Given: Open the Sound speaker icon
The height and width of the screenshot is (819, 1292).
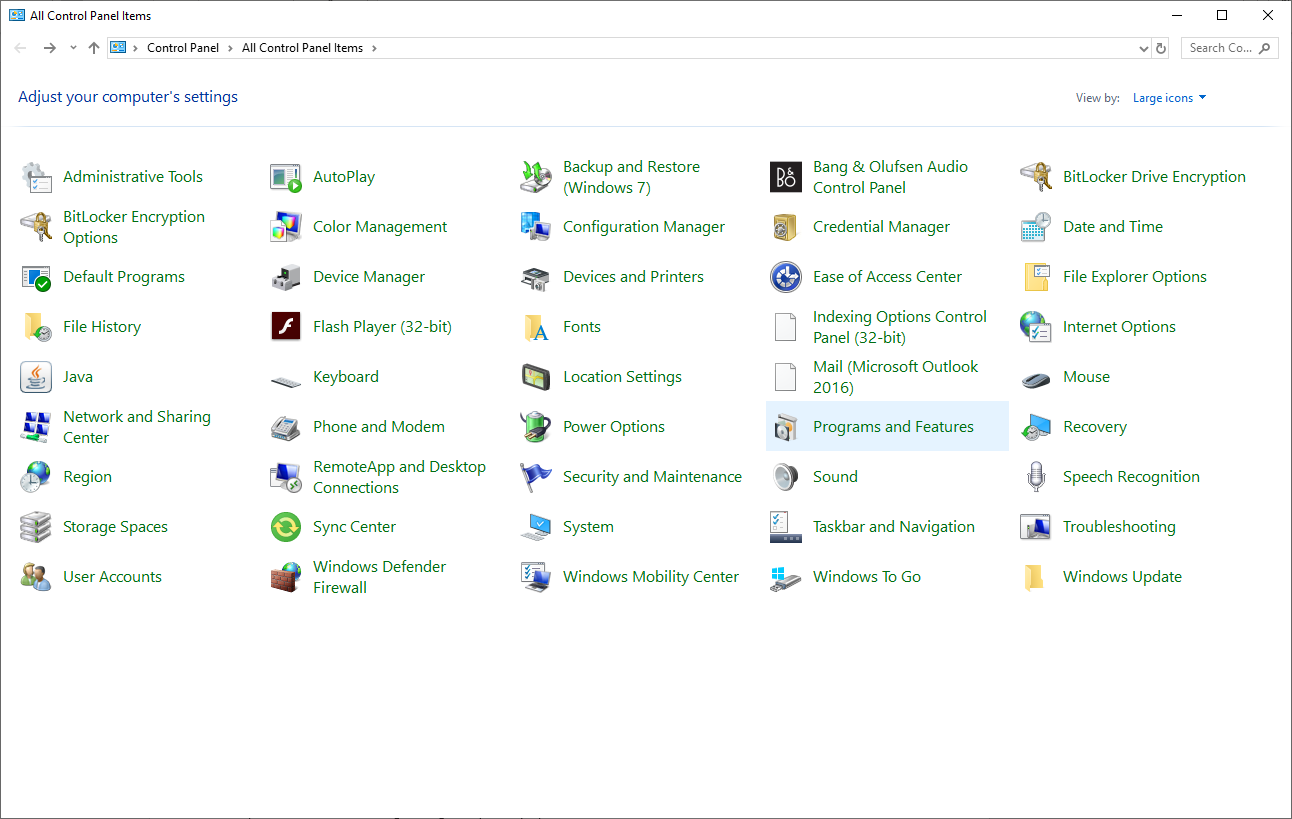Looking at the screenshot, I should (x=786, y=477).
